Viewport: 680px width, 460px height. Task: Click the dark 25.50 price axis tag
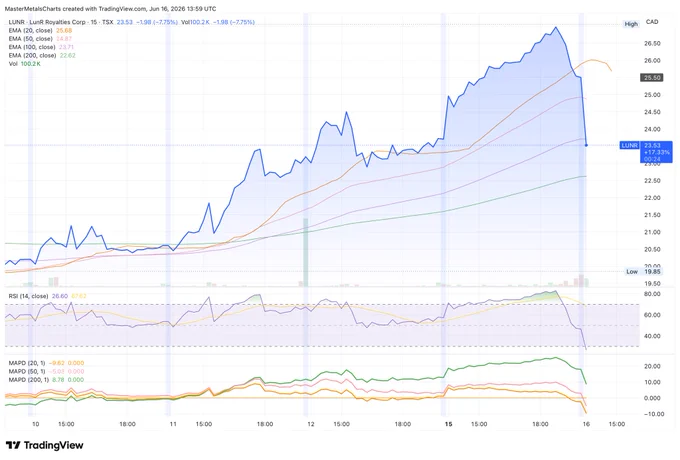(652, 78)
